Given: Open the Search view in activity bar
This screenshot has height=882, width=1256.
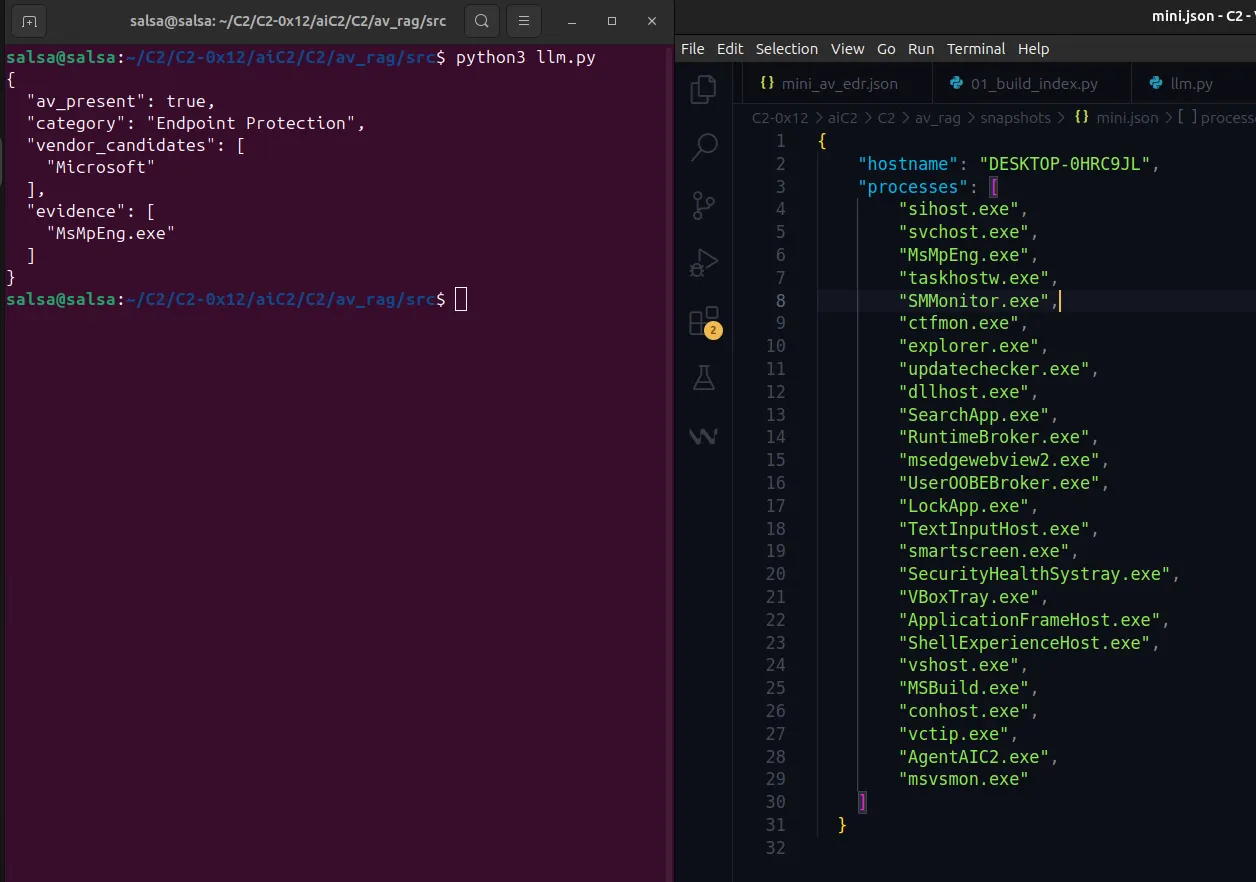Looking at the screenshot, I should point(704,147).
